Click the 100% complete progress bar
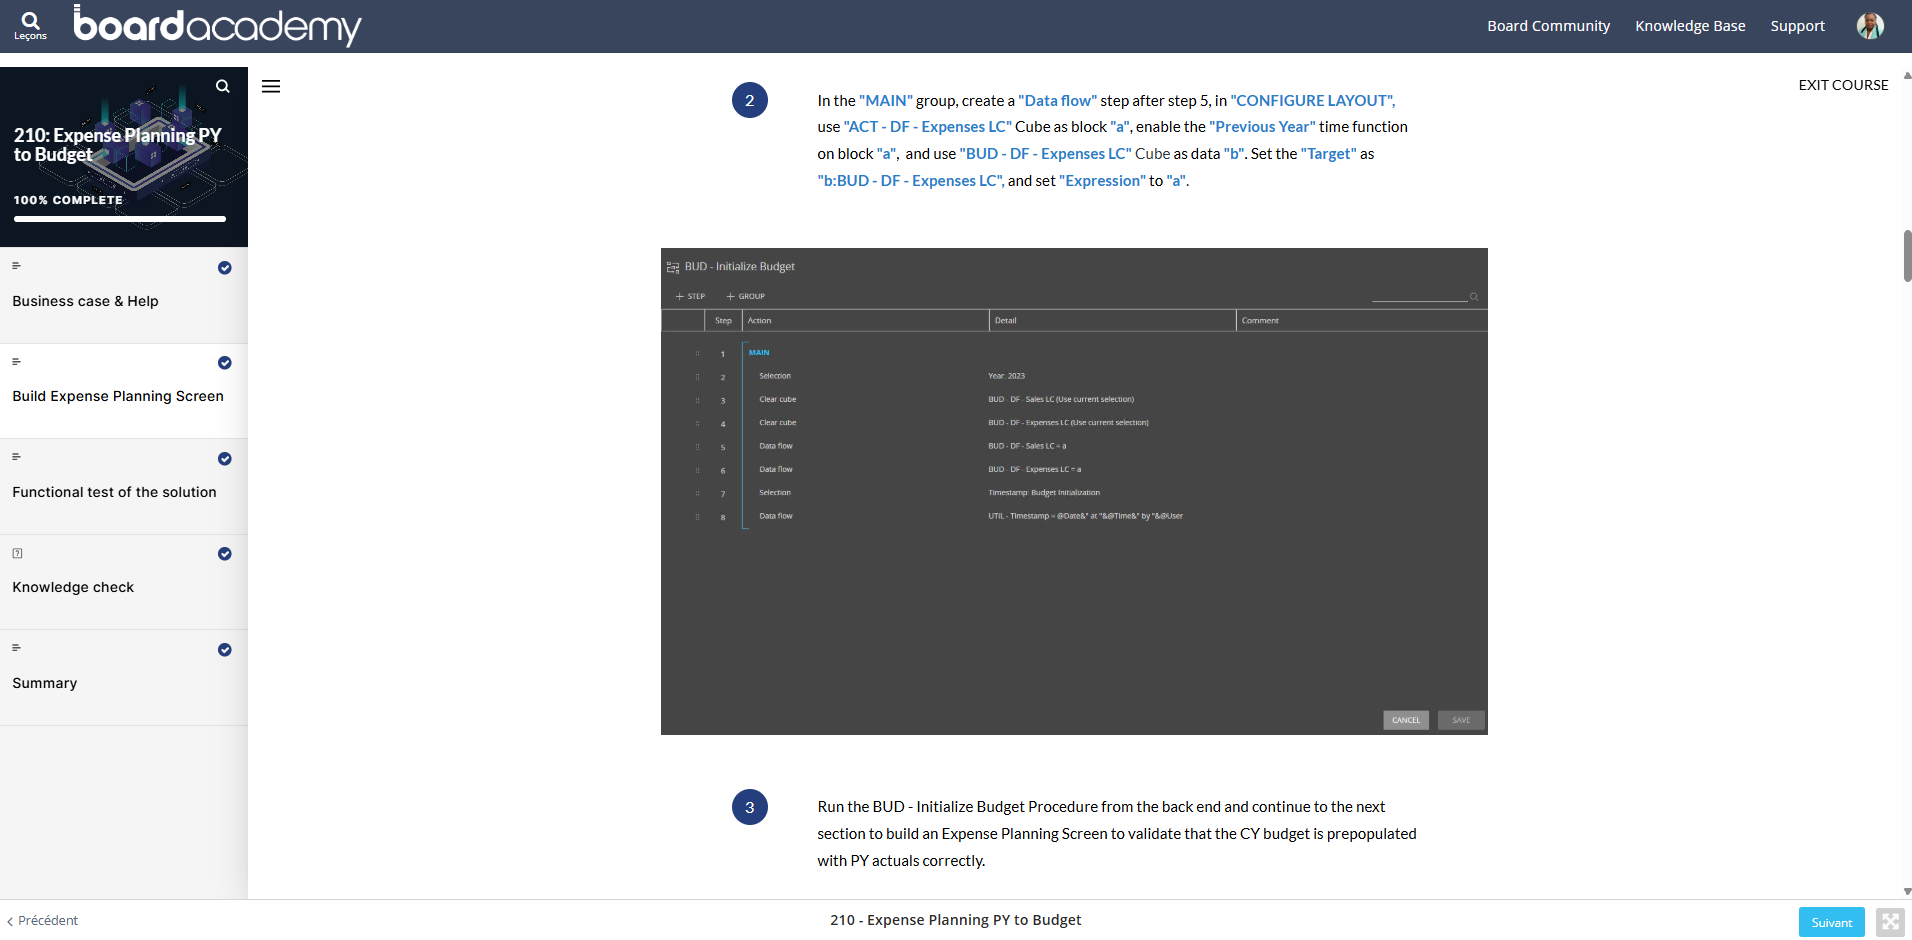This screenshot has width=1912, height=940. (x=120, y=219)
